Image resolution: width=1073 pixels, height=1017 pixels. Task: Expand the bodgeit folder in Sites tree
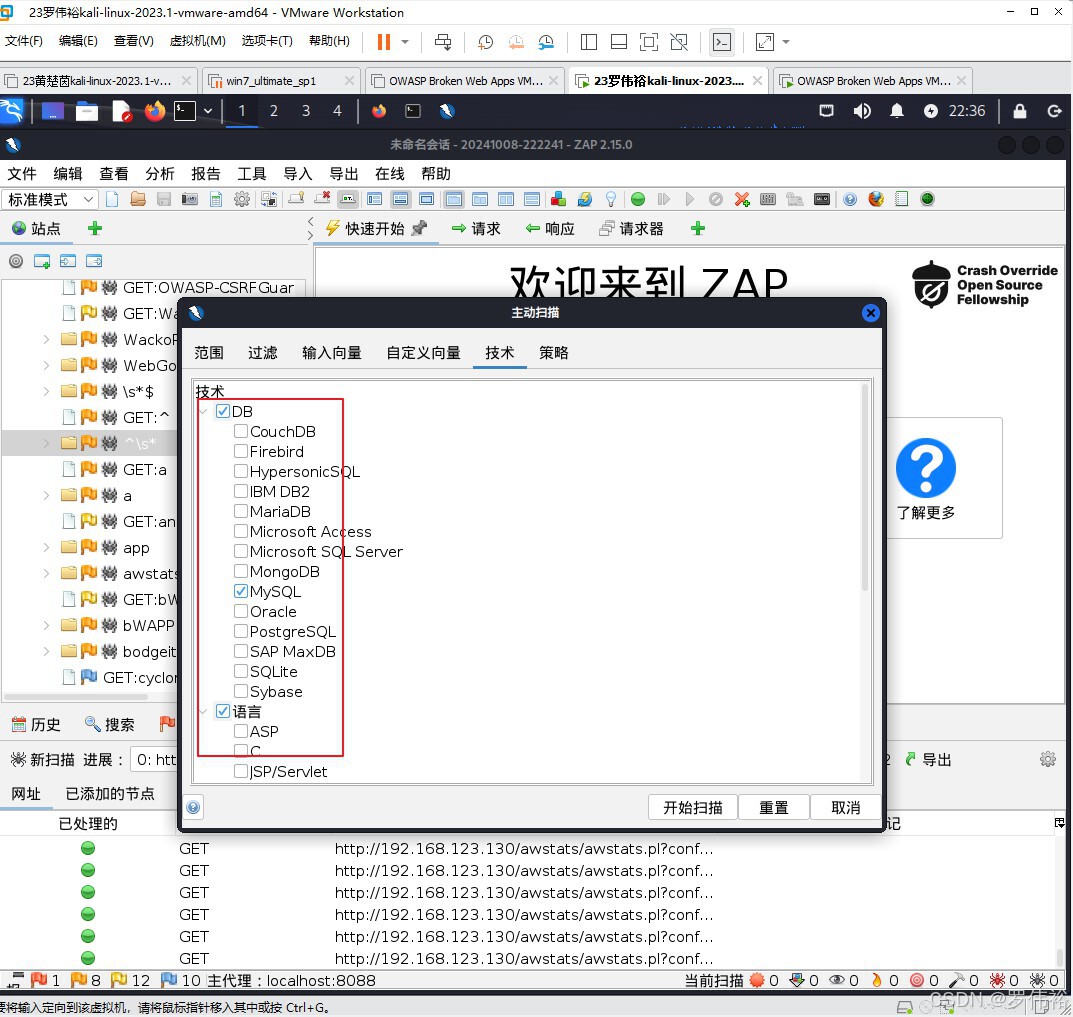[x=46, y=652]
